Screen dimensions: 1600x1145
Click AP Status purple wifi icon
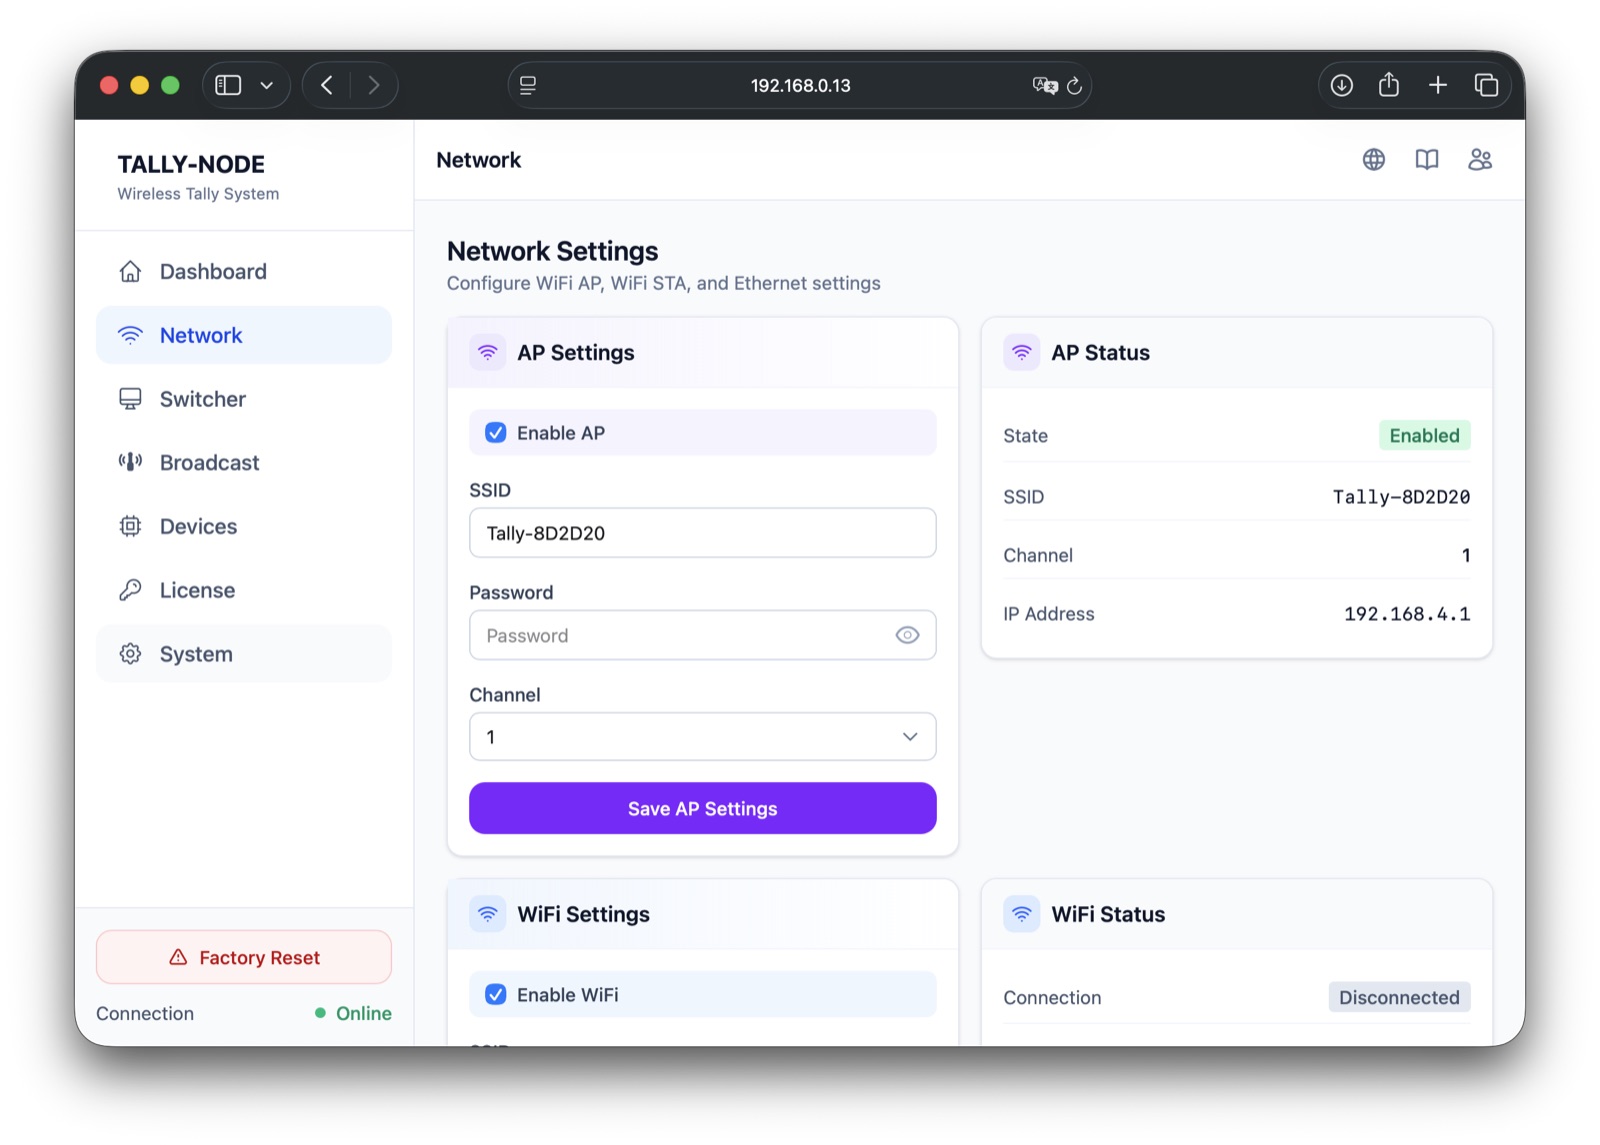tap(1022, 352)
